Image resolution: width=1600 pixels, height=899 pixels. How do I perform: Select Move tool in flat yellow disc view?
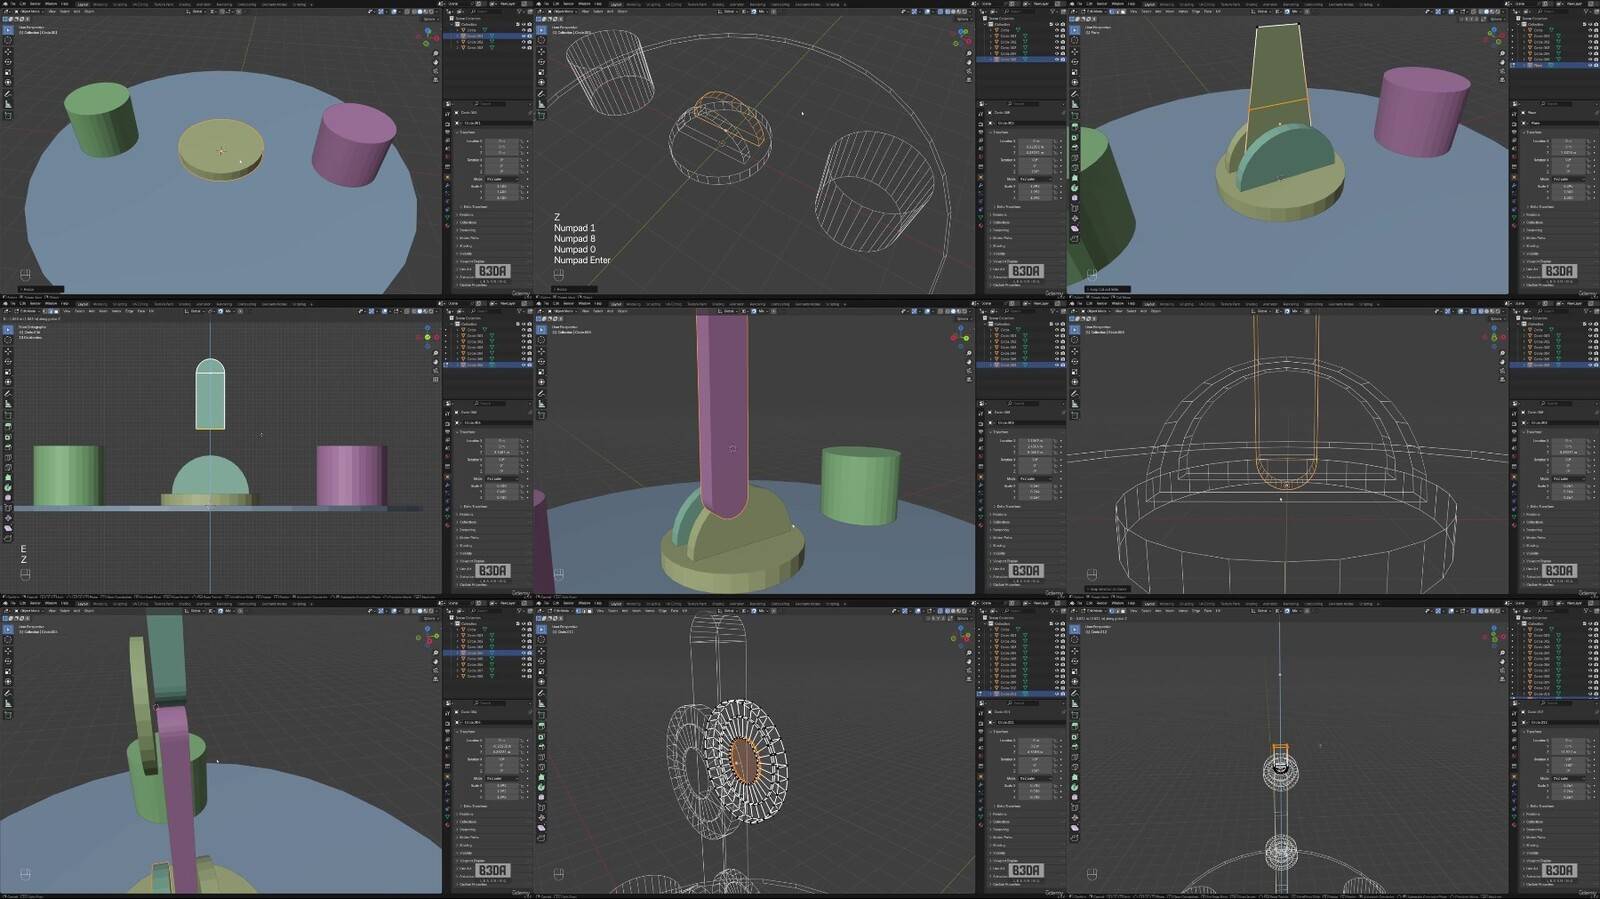click(8, 52)
